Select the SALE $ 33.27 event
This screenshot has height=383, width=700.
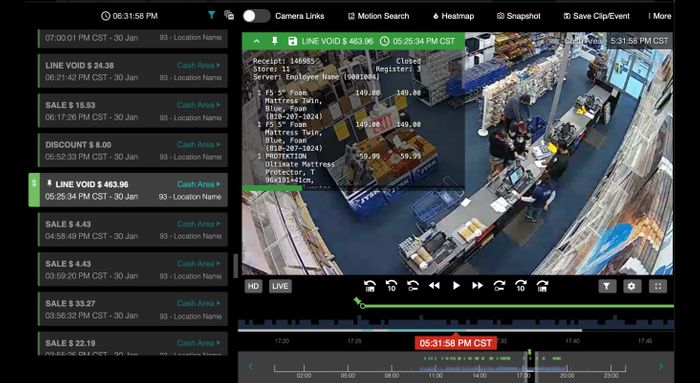[133, 309]
